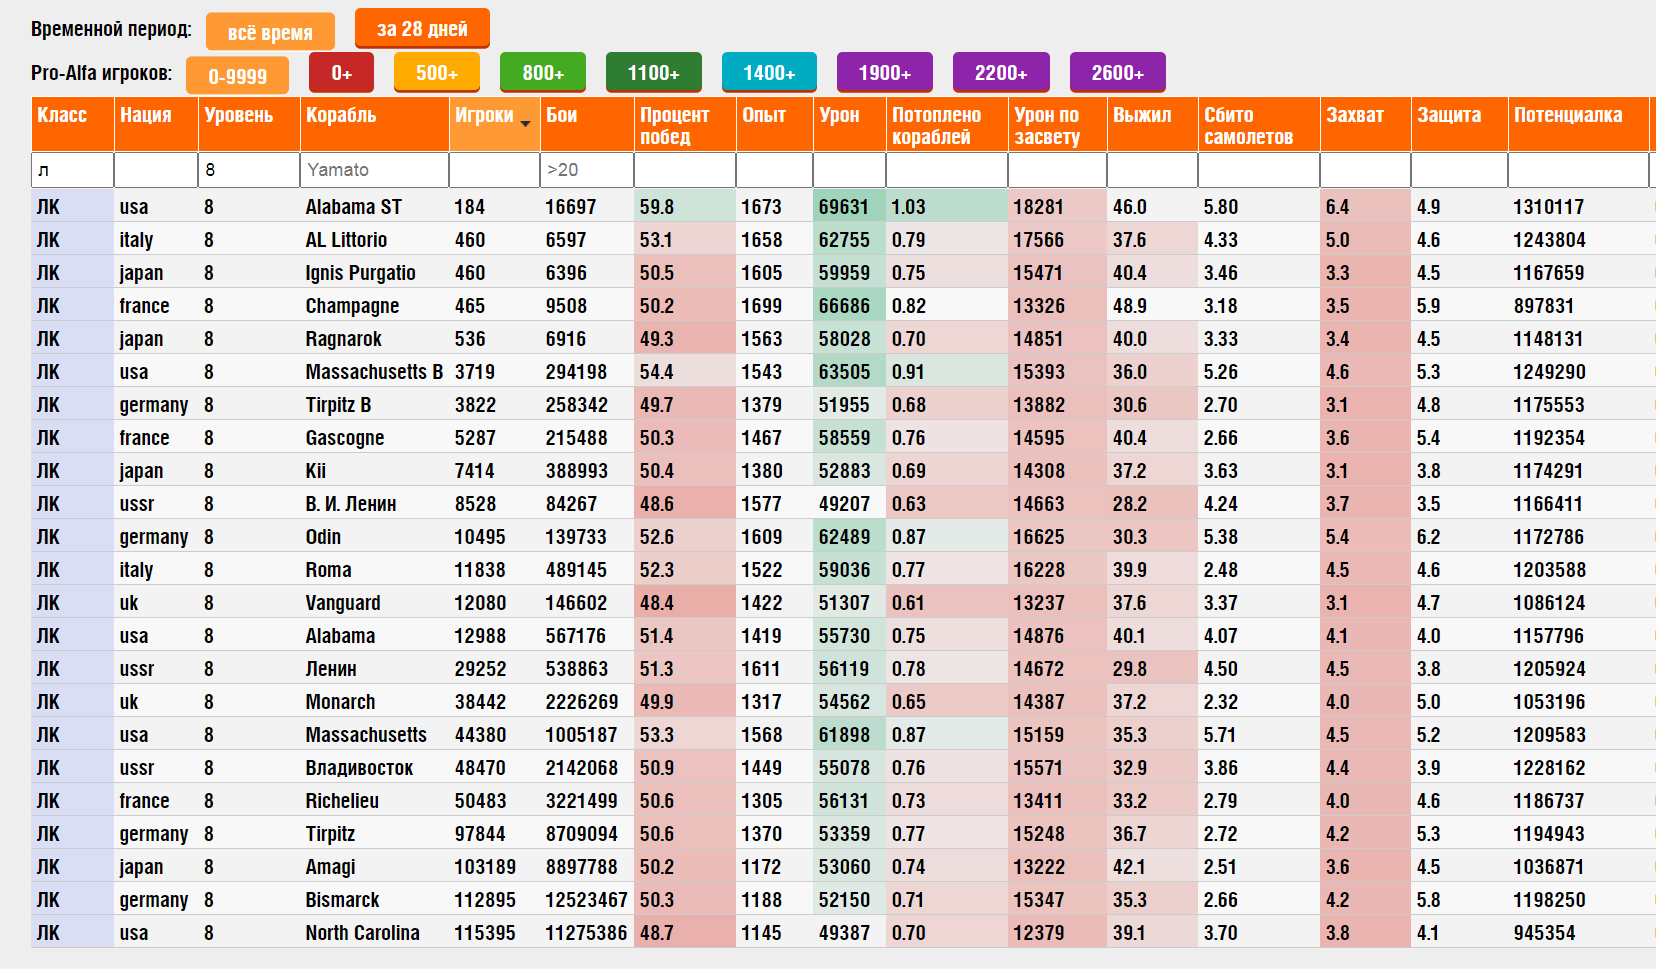Image resolution: width=1656 pixels, height=969 pixels.
Task: Click the Бои filter field showing >20
Action: [x=586, y=170]
